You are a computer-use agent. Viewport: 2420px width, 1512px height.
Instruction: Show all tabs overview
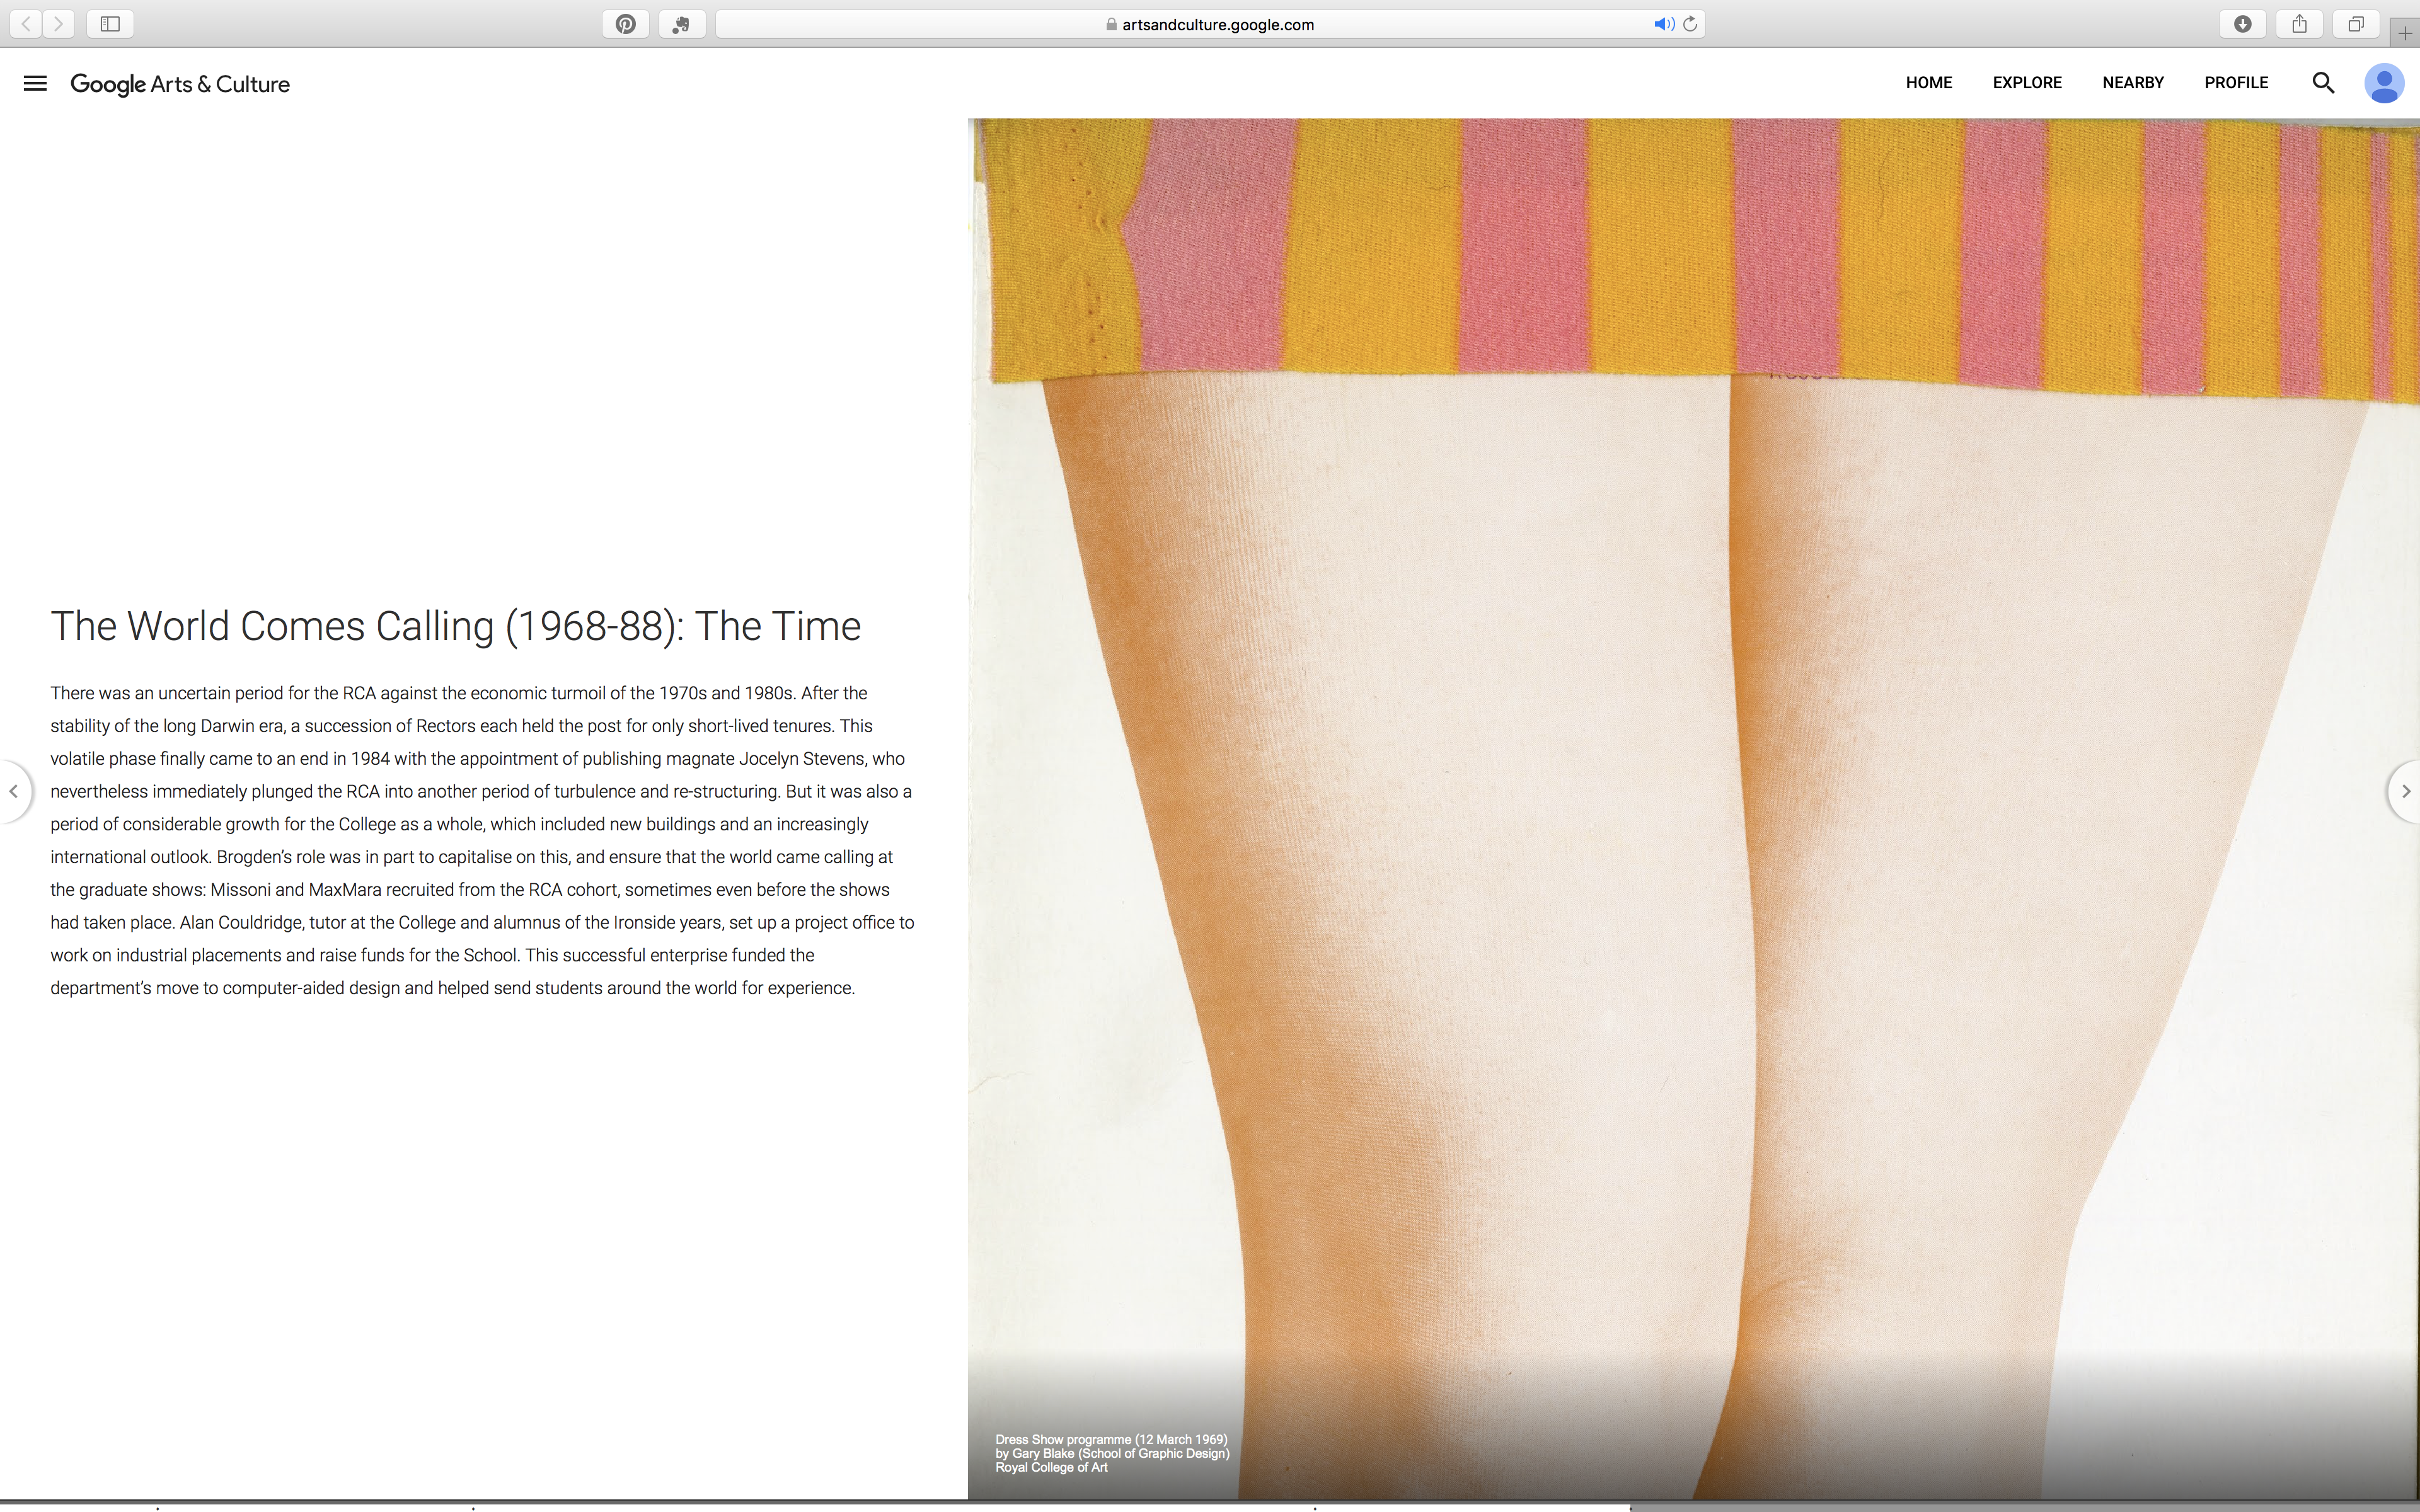[2356, 24]
